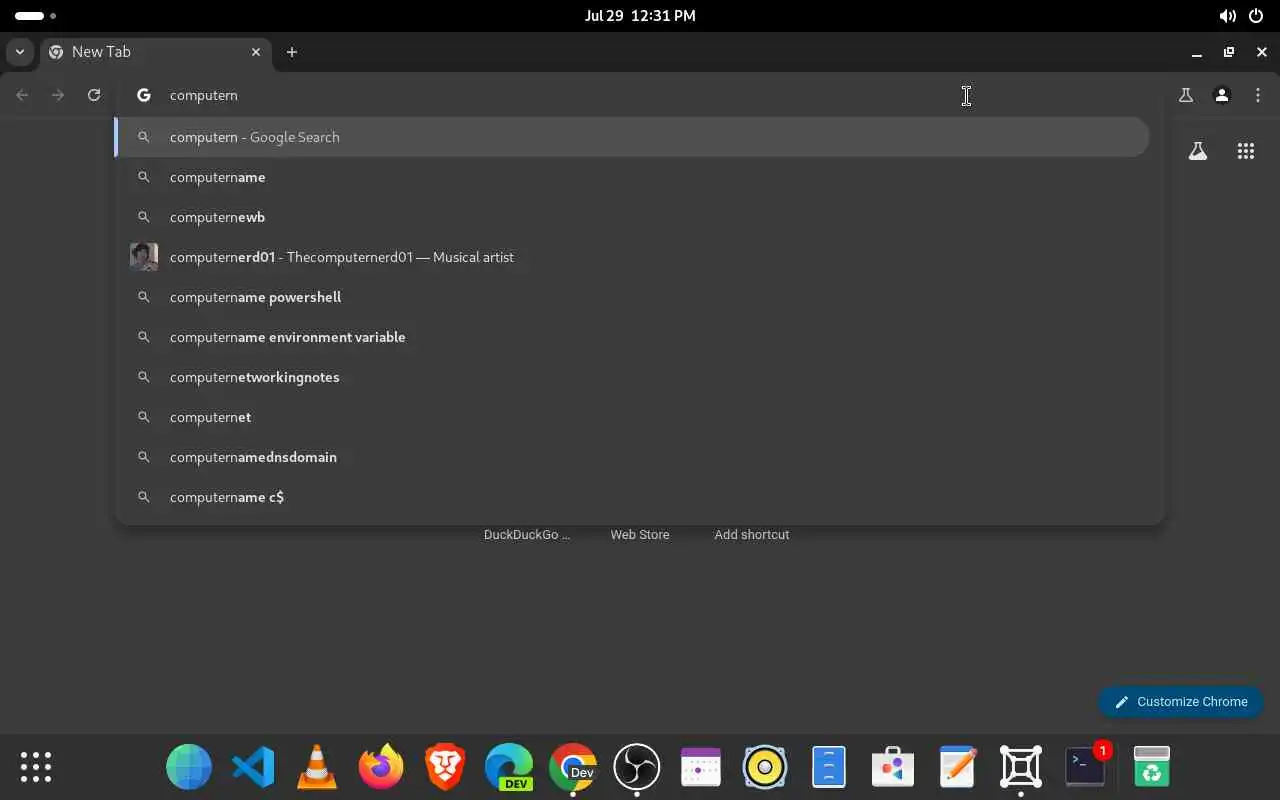
Task: Launch OBS Studio from dock
Action: pos(637,767)
